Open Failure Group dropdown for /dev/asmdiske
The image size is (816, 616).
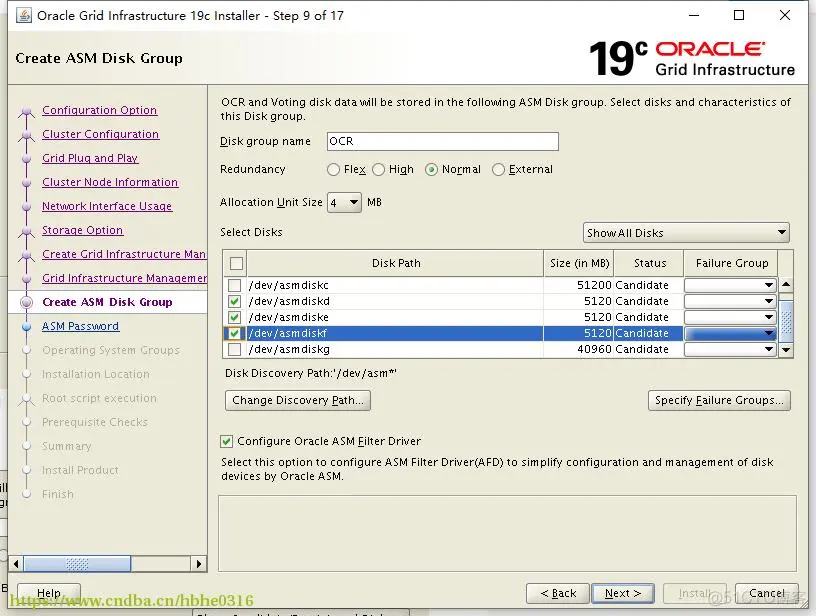(730, 317)
